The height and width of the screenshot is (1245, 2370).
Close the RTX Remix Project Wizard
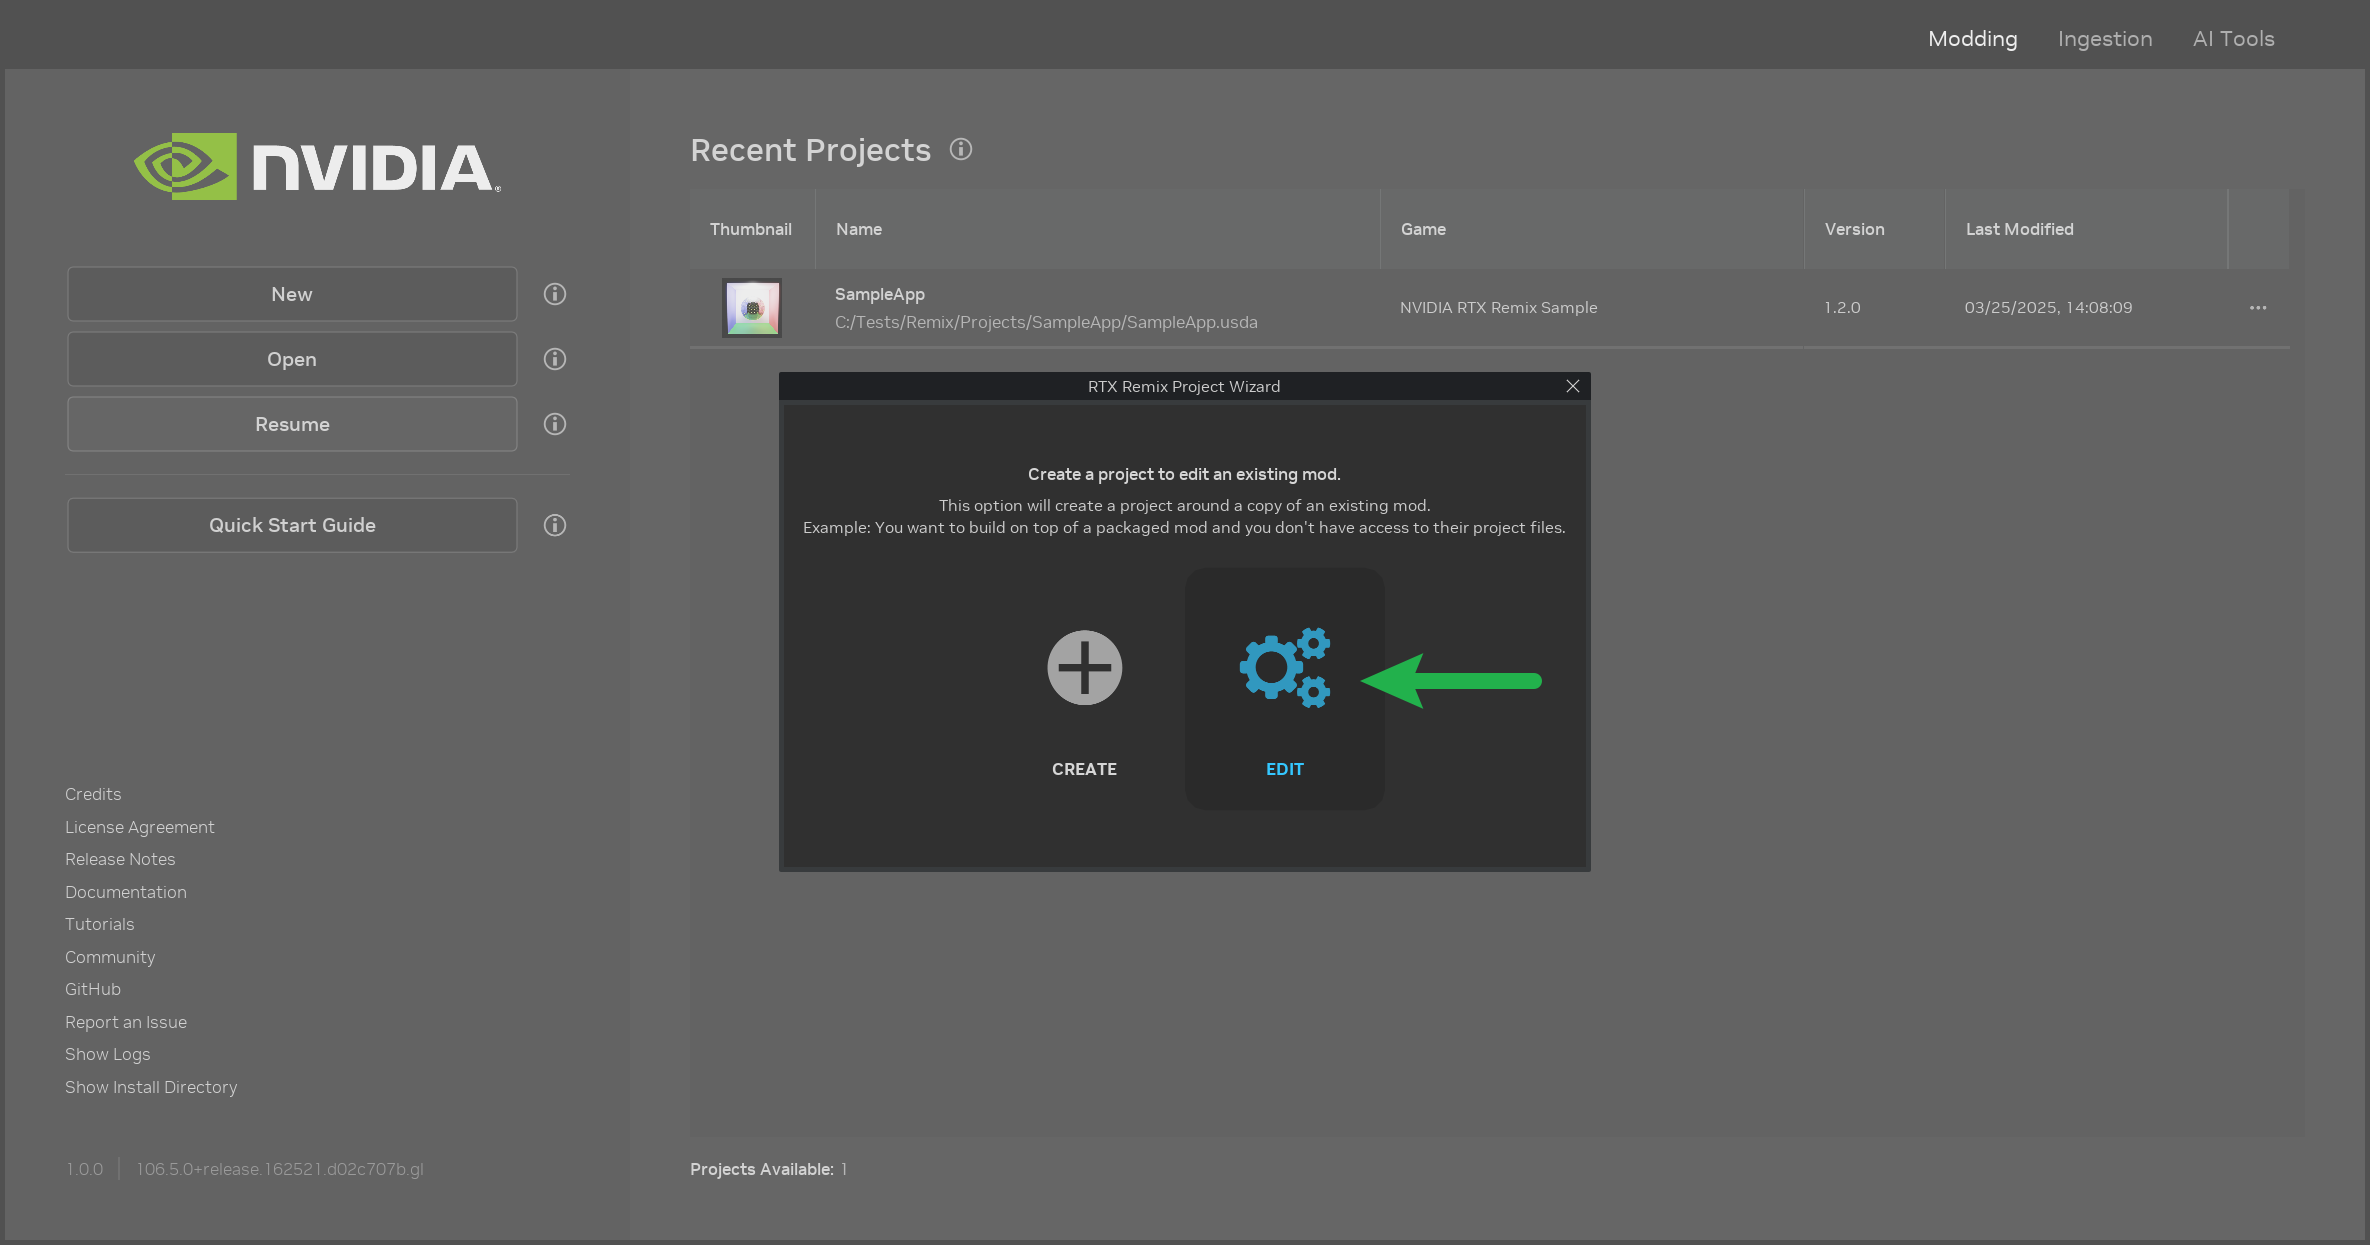pos(1573,386)
